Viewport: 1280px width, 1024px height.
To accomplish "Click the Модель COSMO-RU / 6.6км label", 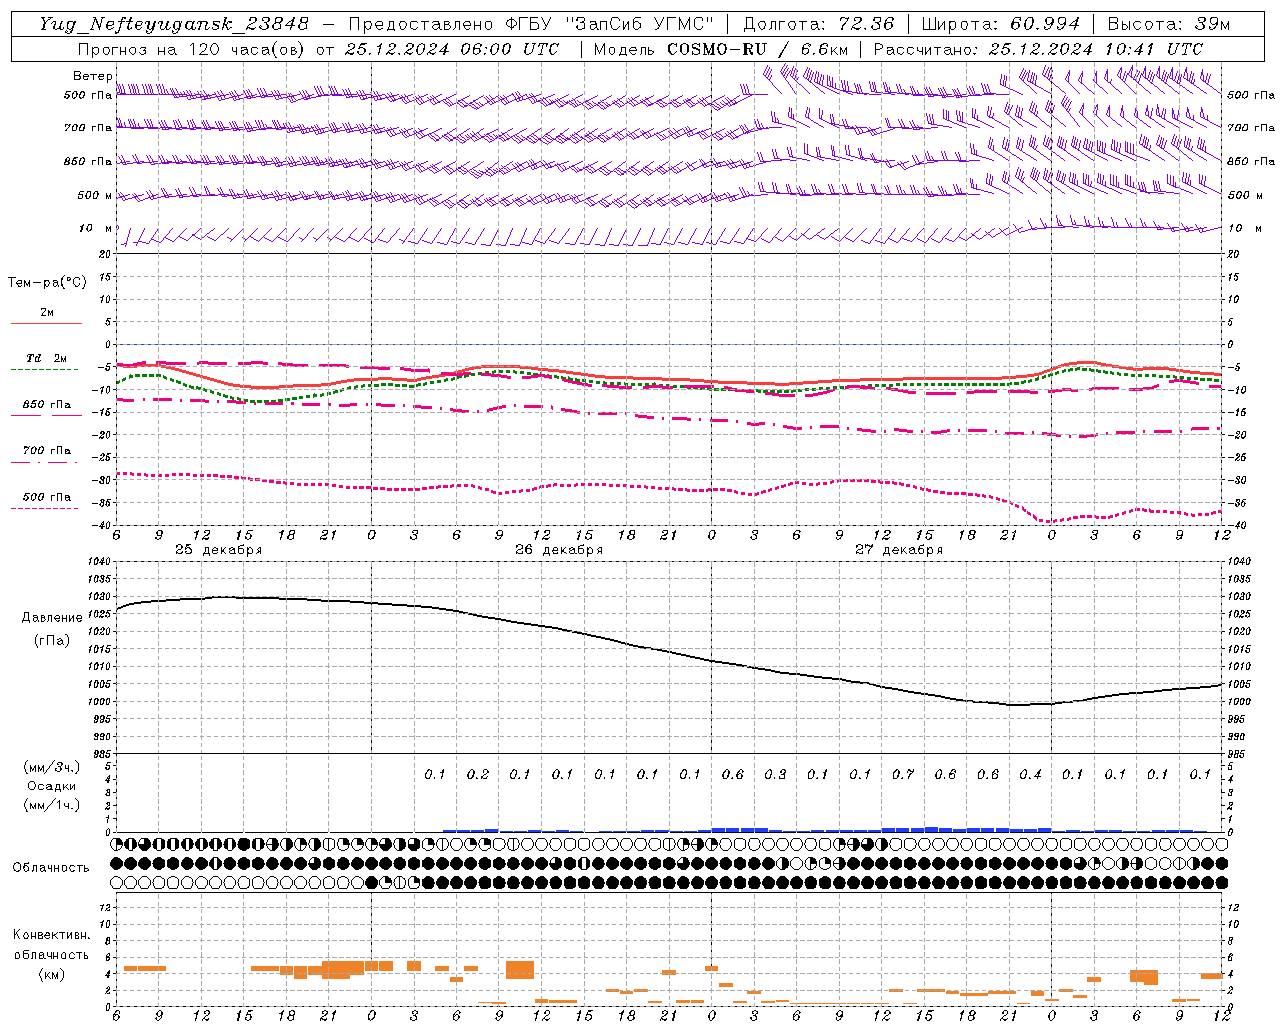I will [x=721, y=49].
